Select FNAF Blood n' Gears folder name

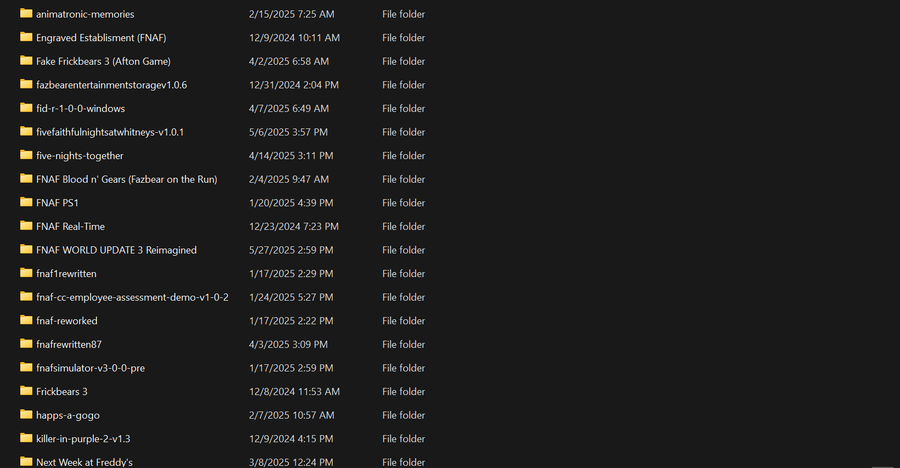coord(126,179)
